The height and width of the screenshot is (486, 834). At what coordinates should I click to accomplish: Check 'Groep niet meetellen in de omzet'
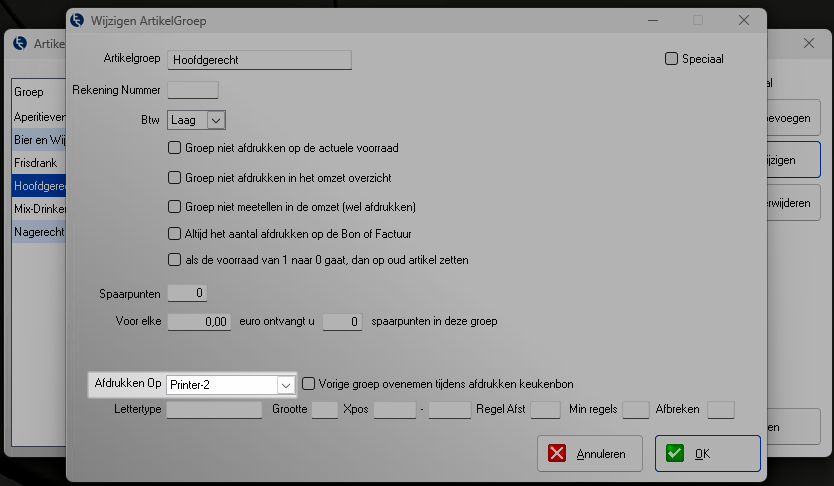(175, 207)
